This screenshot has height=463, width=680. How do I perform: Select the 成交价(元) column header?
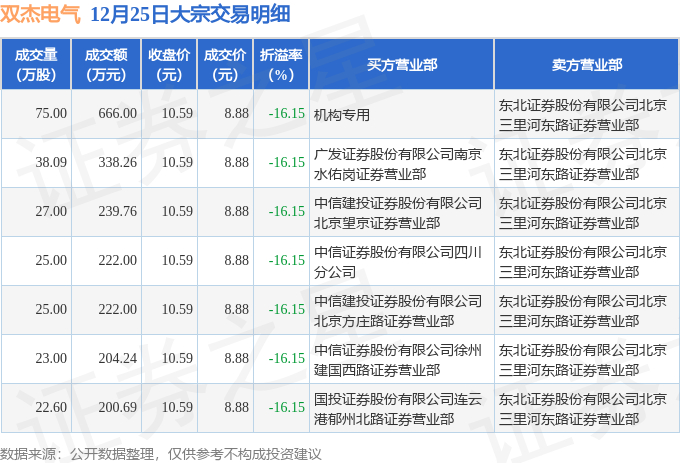pyautogui.click(x=225, y=65)
